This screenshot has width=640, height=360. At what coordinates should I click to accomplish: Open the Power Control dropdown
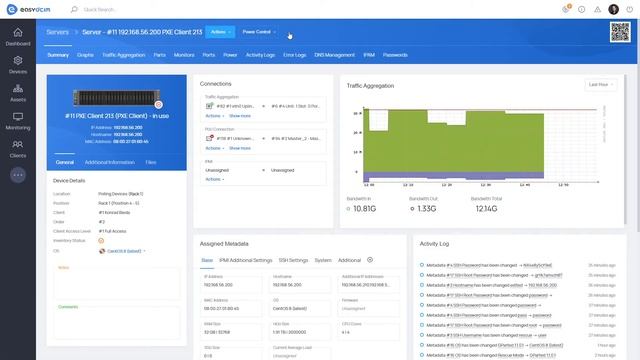[258, 32]
